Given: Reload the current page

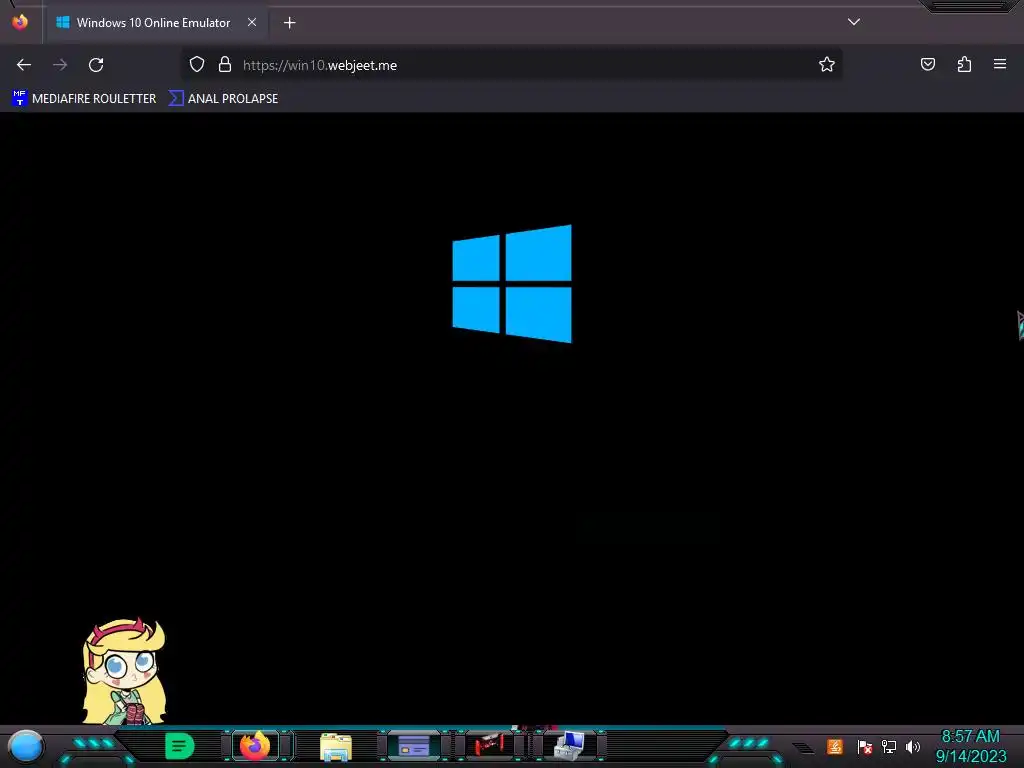Looking at the screenshot, I should pos(96,65).
